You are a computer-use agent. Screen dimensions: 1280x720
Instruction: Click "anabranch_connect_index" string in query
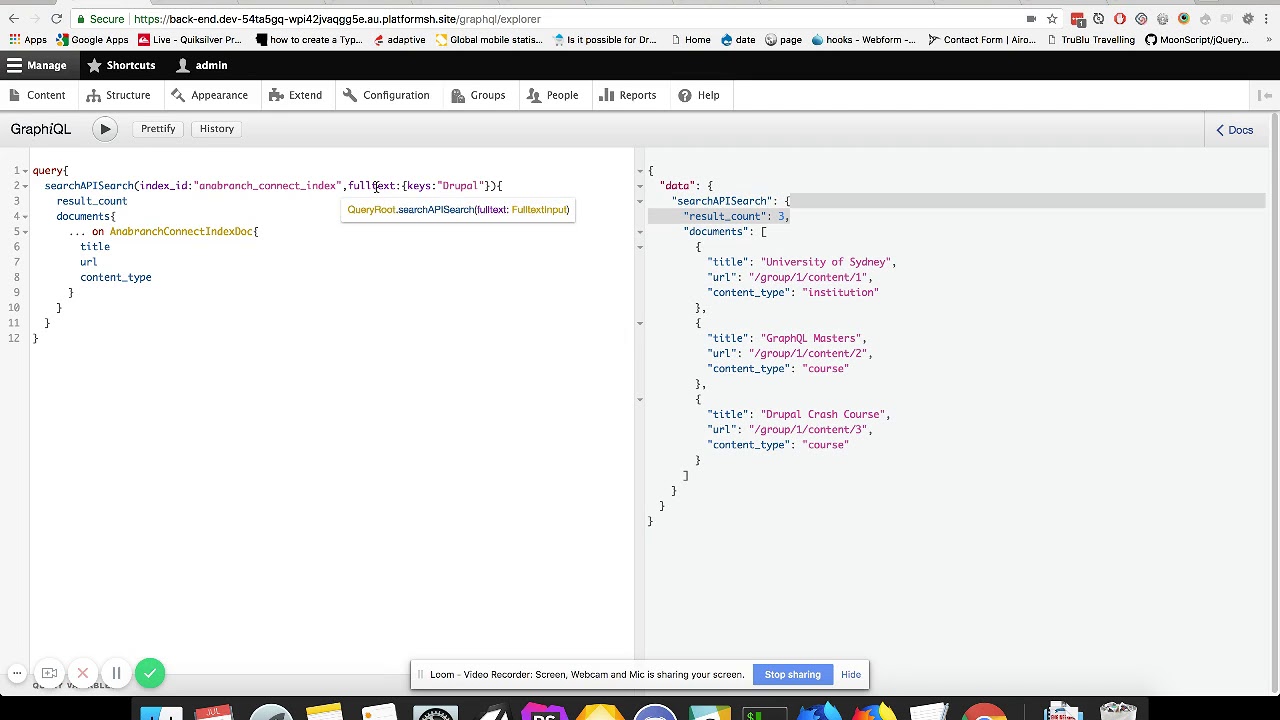267,186
